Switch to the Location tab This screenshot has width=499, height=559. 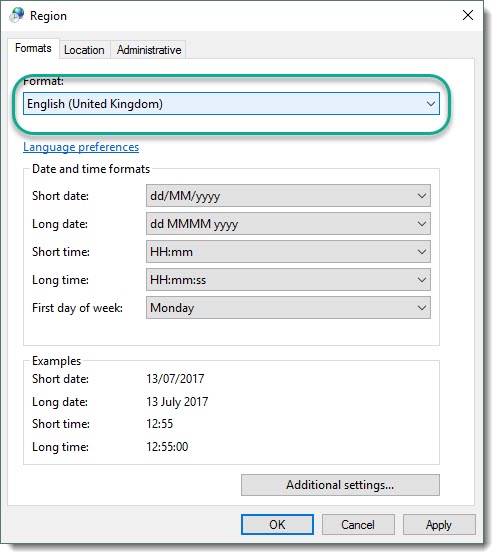(x=85, y=51)
